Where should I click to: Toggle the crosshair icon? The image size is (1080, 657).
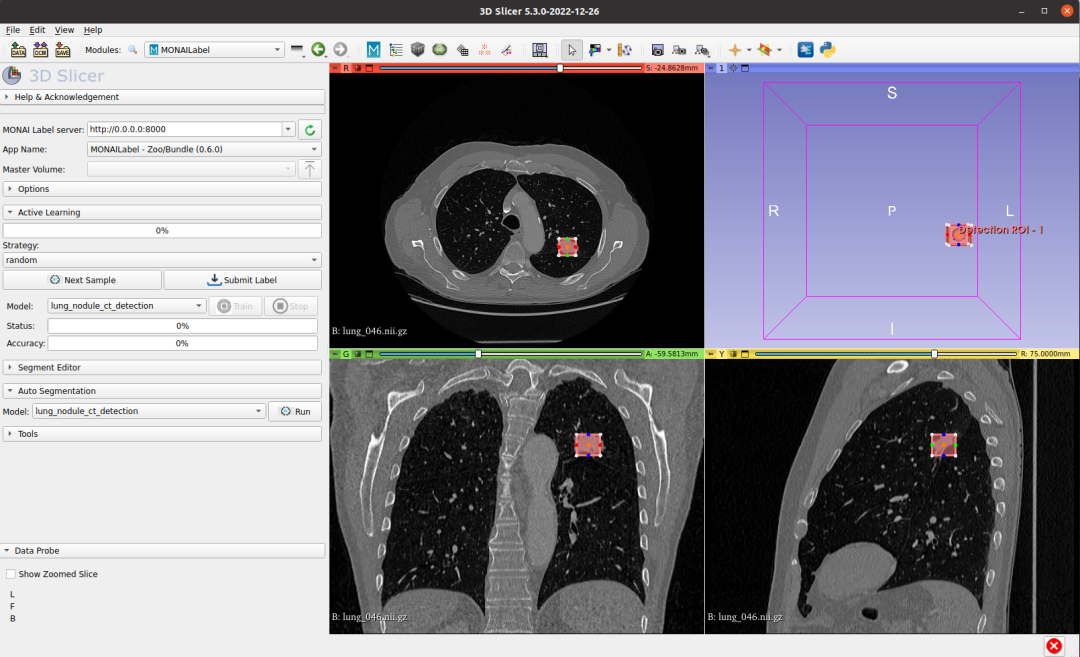click(x=734, y=50)
